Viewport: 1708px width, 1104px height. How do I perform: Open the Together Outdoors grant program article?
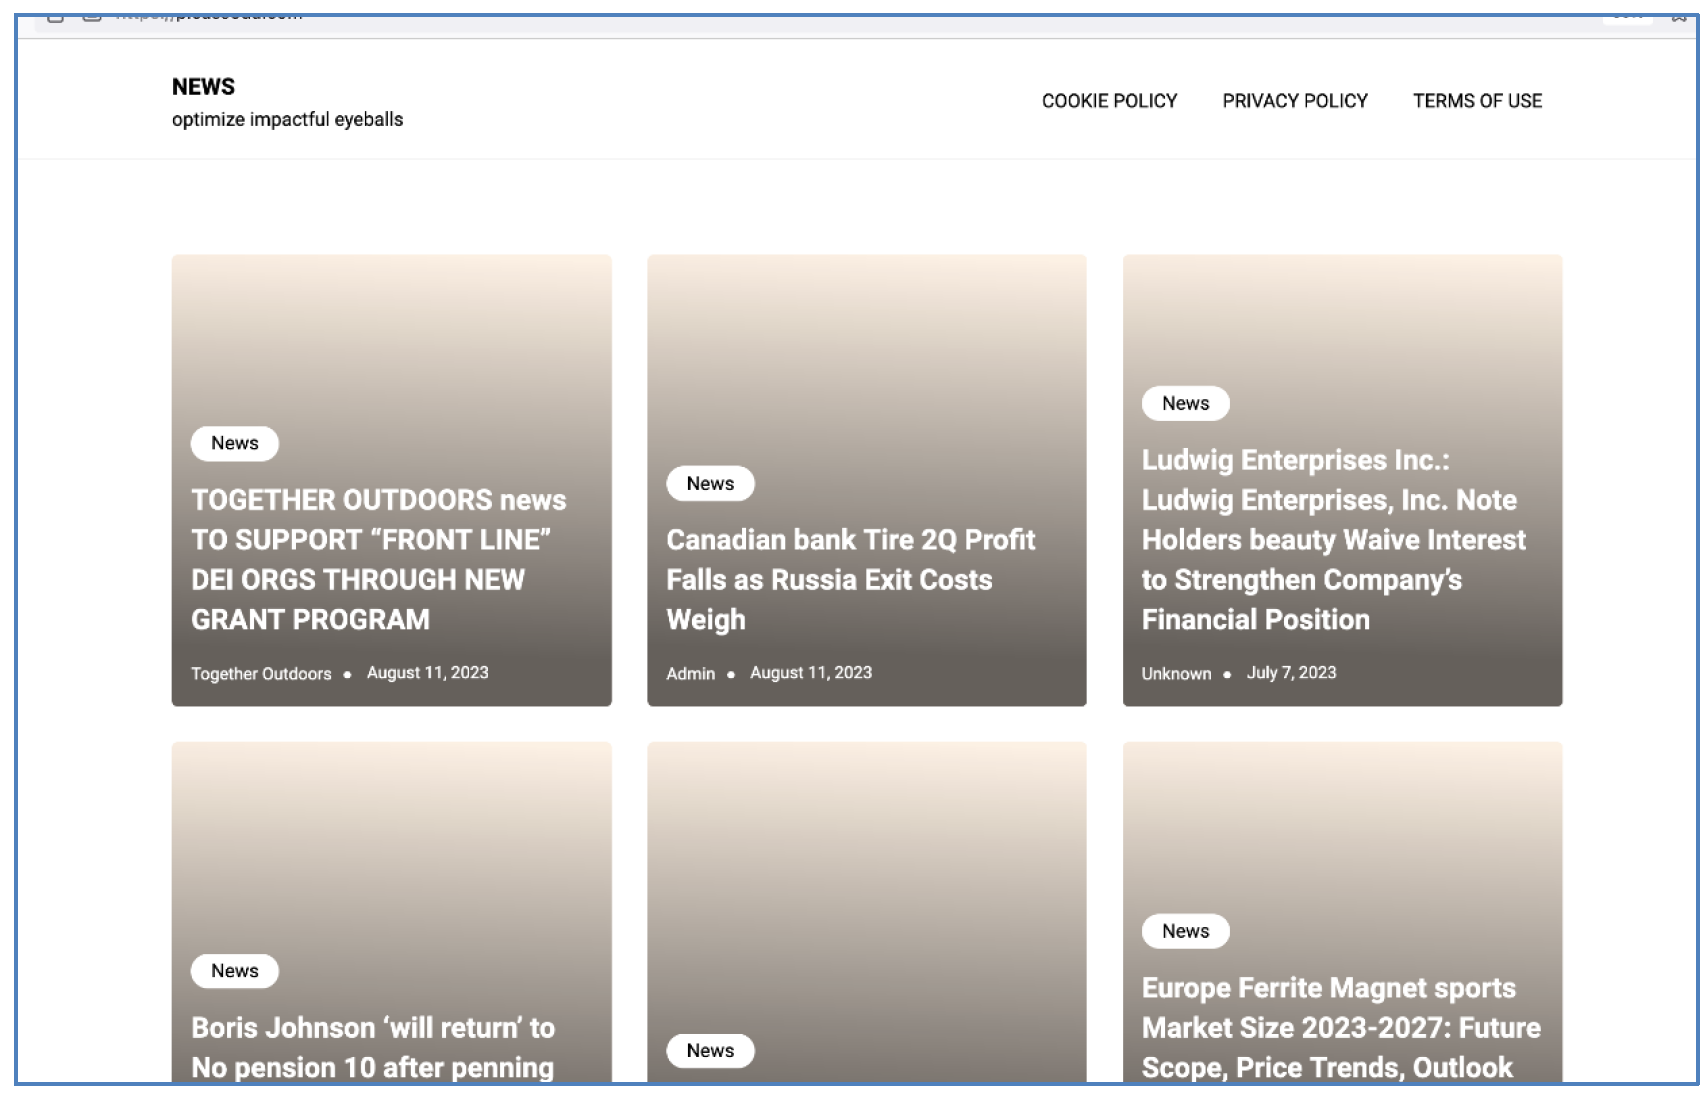click(378, 559)
